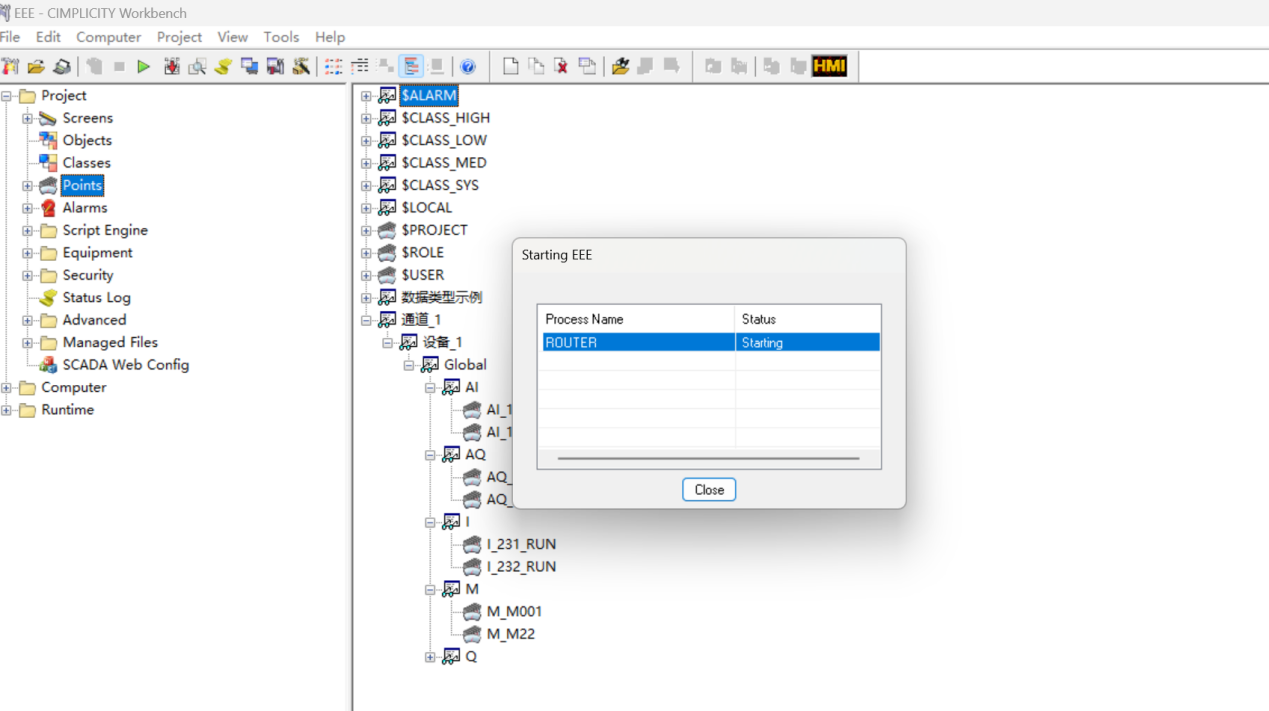1269x711 pixels.
Task: Click the SCADA Web Config icon
Action: 47,365
